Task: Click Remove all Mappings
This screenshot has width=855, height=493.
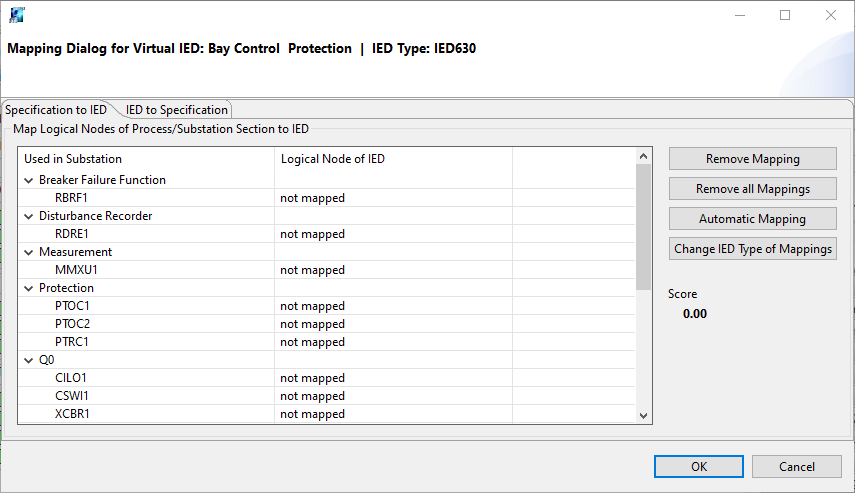Action: pyautogui.click(x=752, y=189)
